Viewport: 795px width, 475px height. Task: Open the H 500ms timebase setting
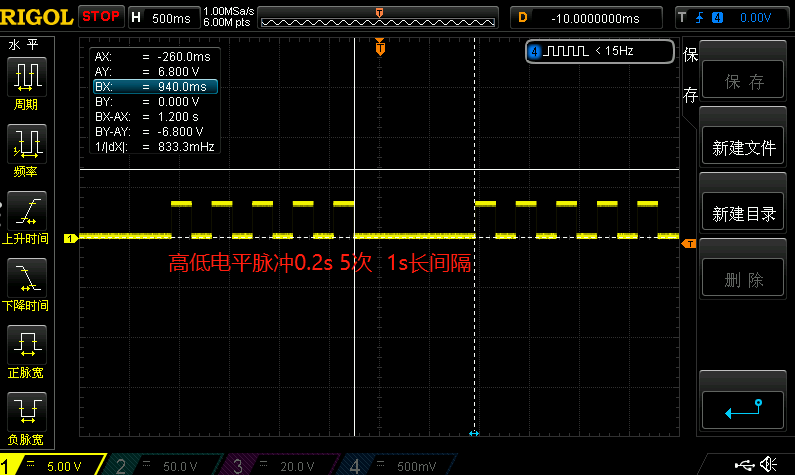[x=163, y=17]
